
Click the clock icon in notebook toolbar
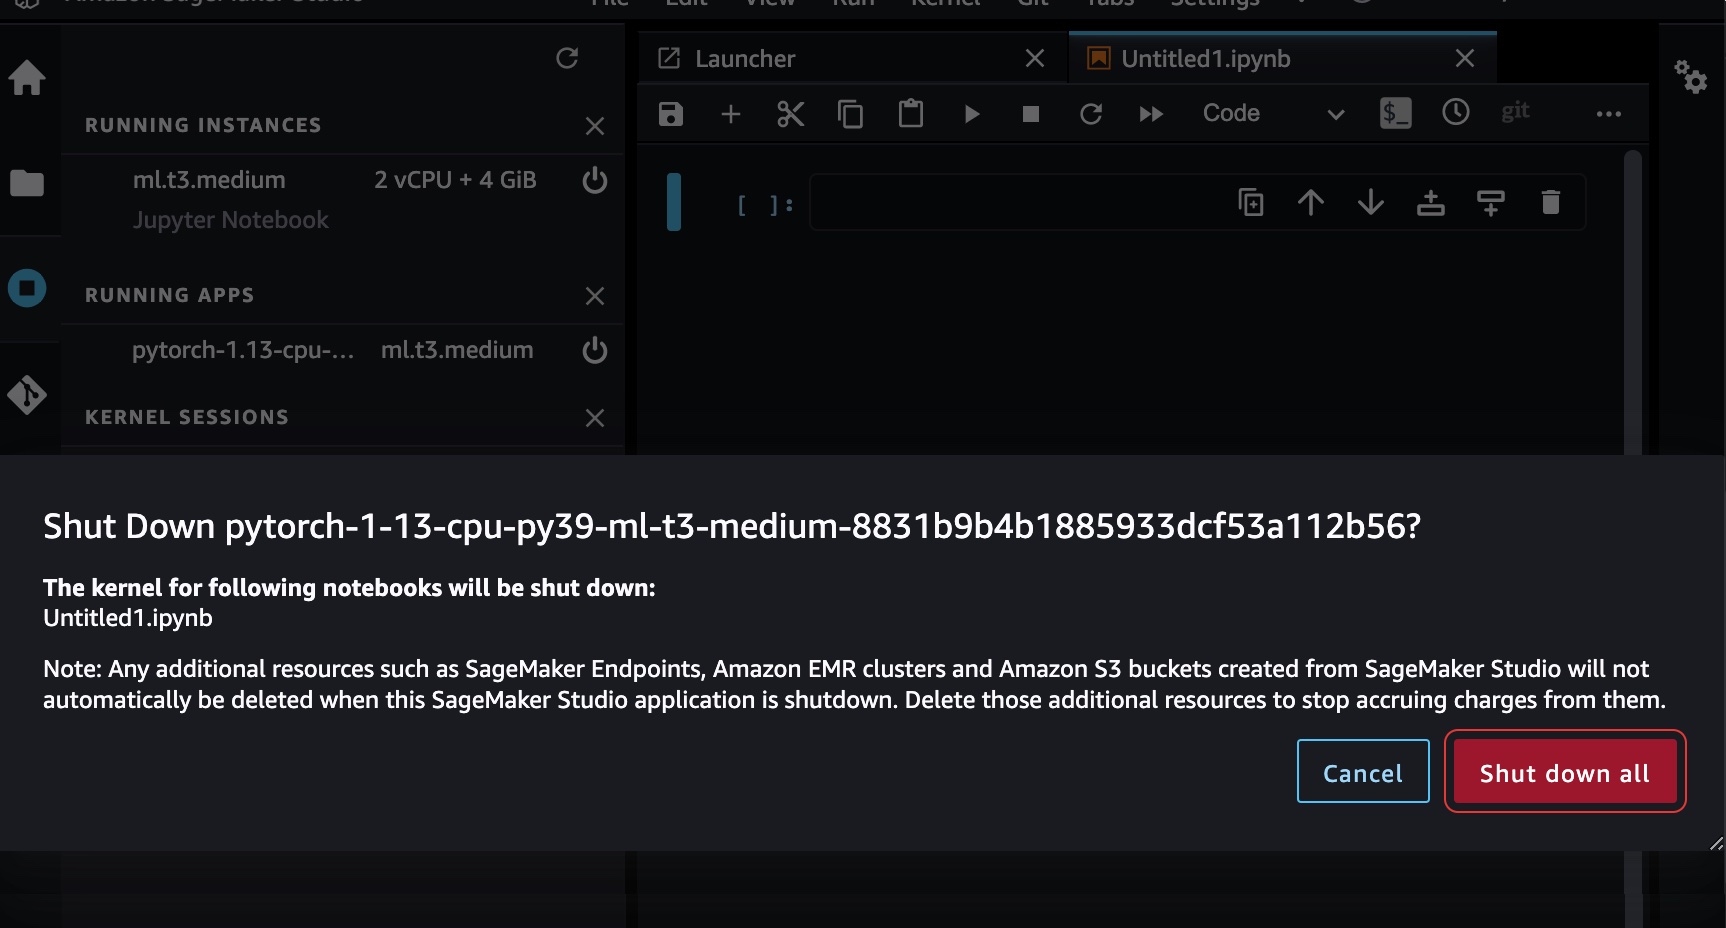(1456, 112)
